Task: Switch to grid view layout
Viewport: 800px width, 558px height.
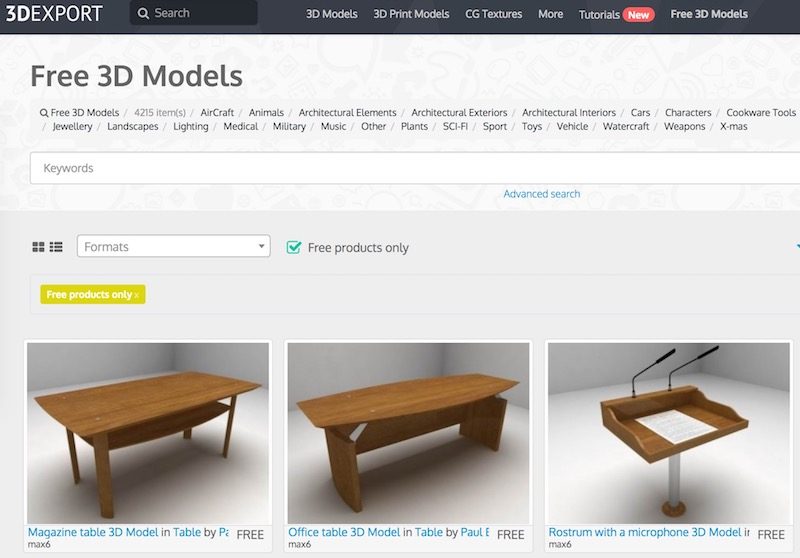Action: pyautogui.click(x=38, y=247)
